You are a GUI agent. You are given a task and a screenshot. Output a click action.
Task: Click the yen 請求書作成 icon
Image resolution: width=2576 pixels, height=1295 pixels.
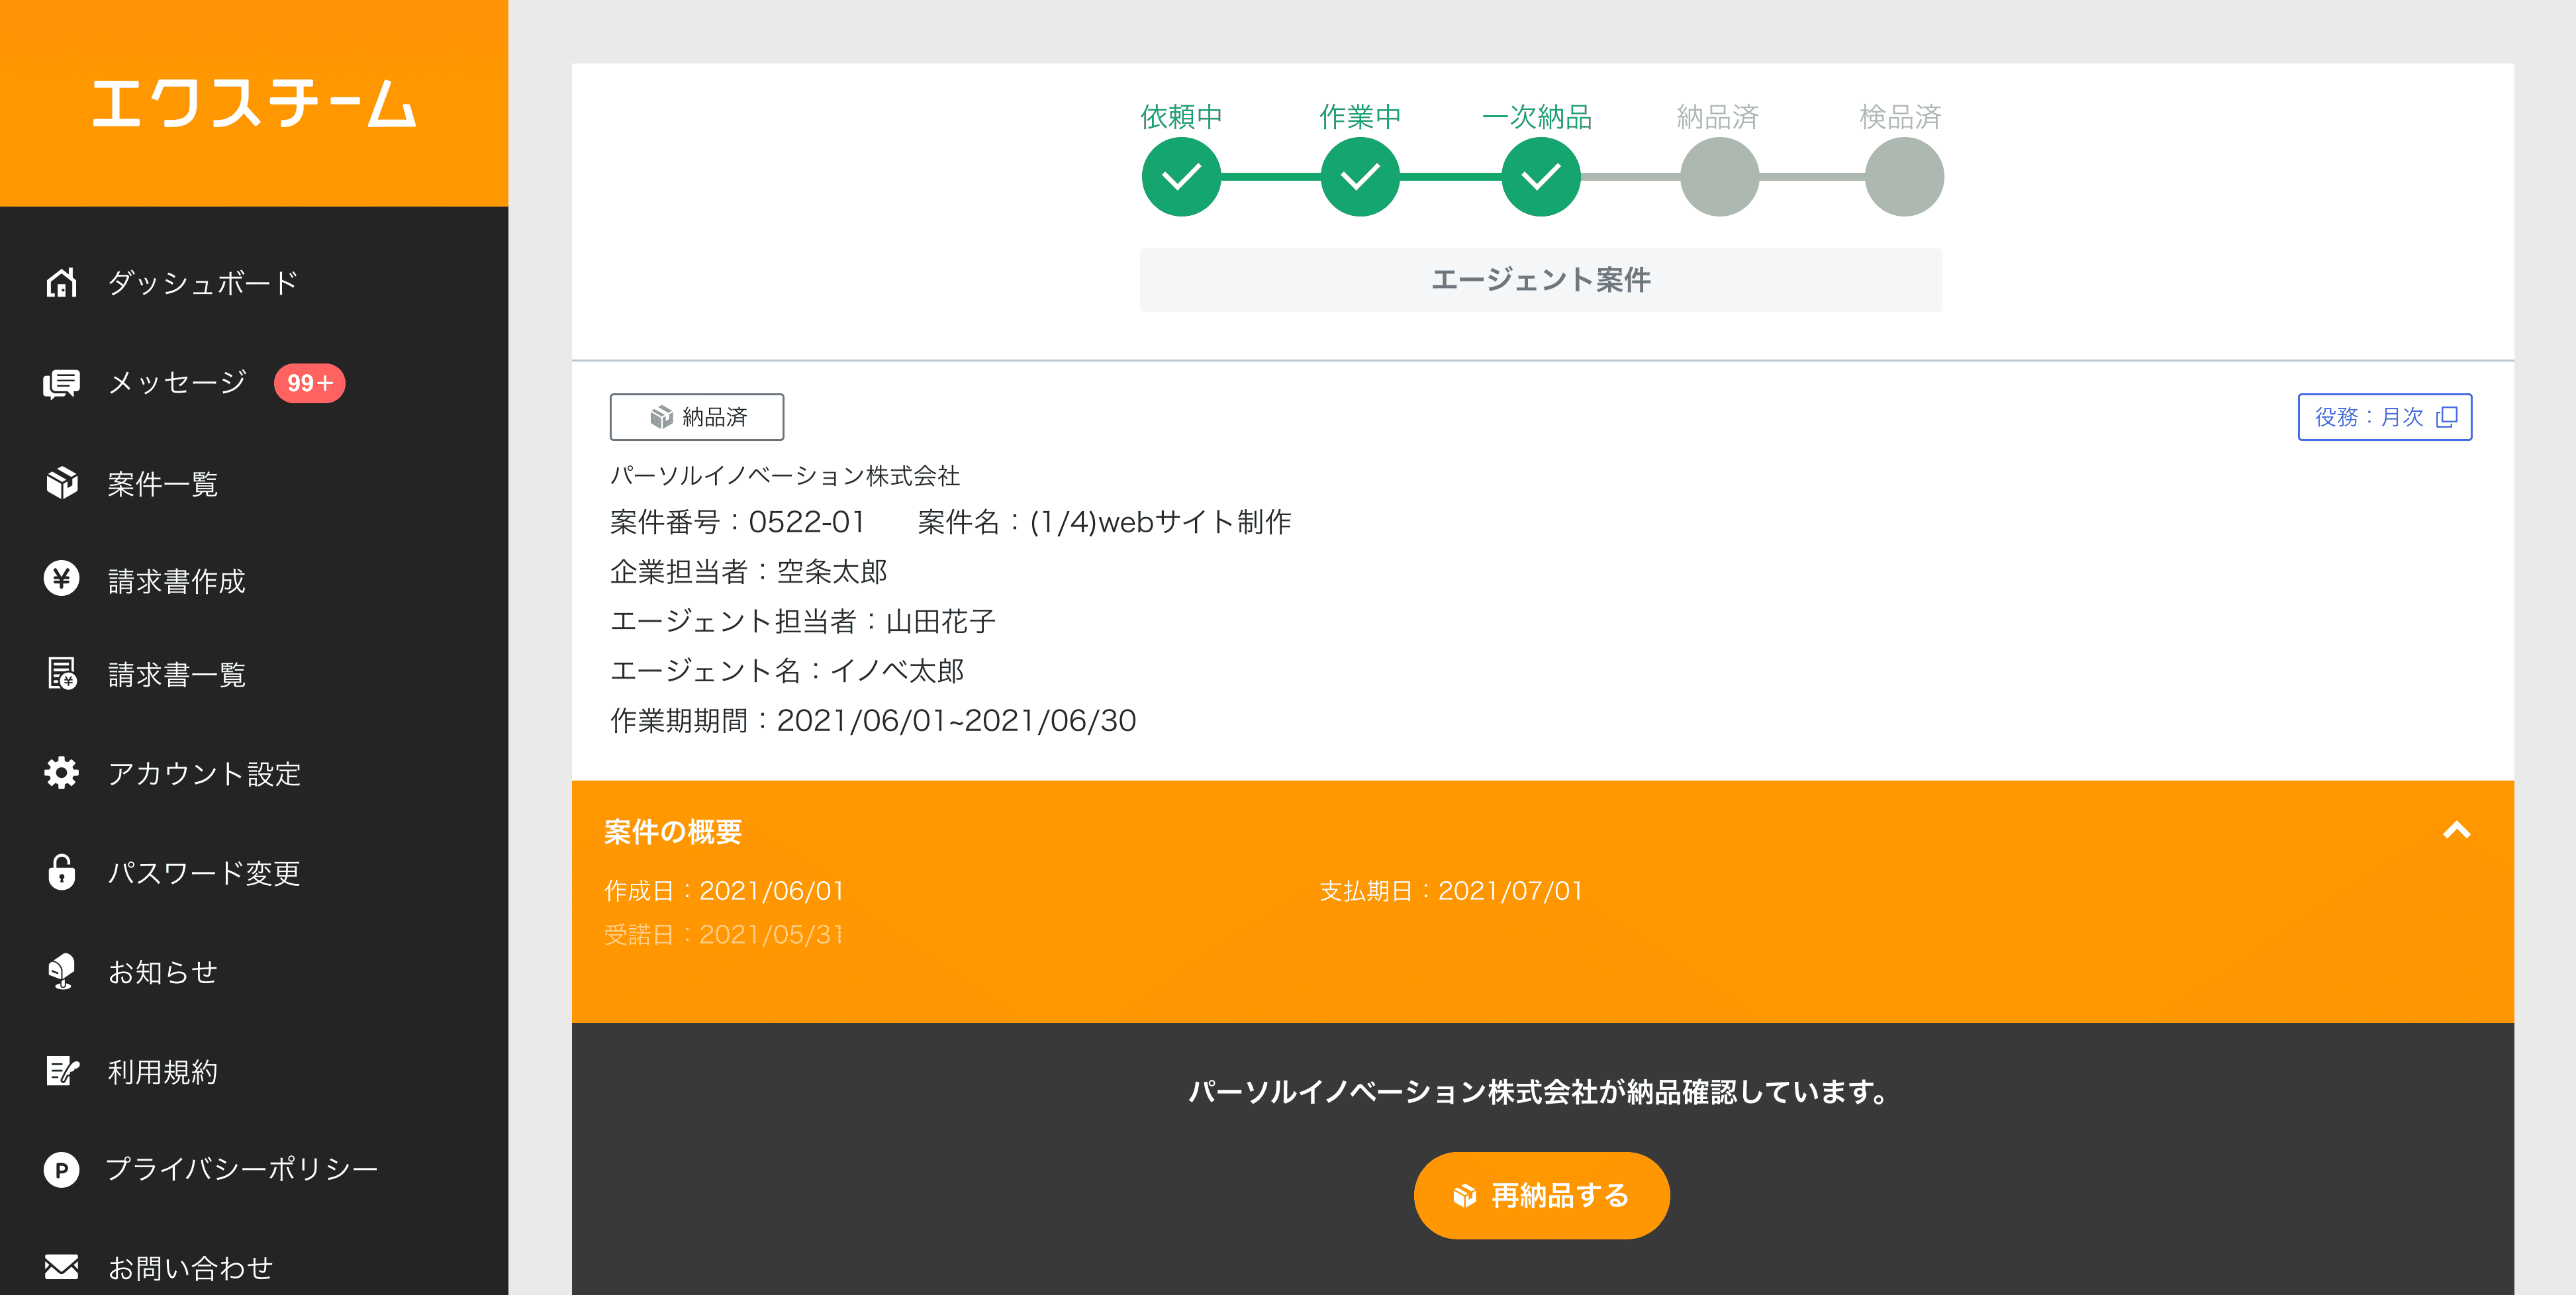[61, 579]
